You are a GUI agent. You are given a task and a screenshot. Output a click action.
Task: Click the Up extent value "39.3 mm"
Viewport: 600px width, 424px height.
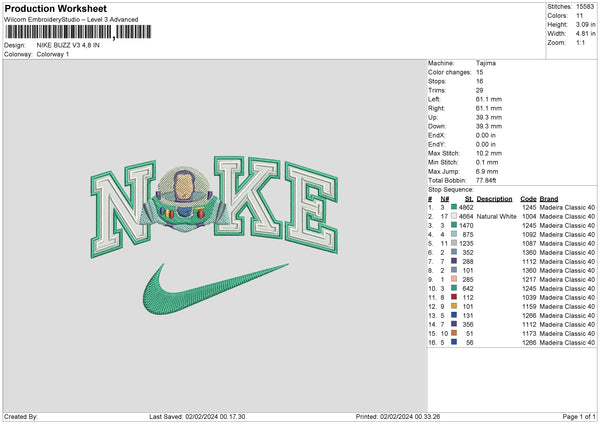[x=489, y=117]
